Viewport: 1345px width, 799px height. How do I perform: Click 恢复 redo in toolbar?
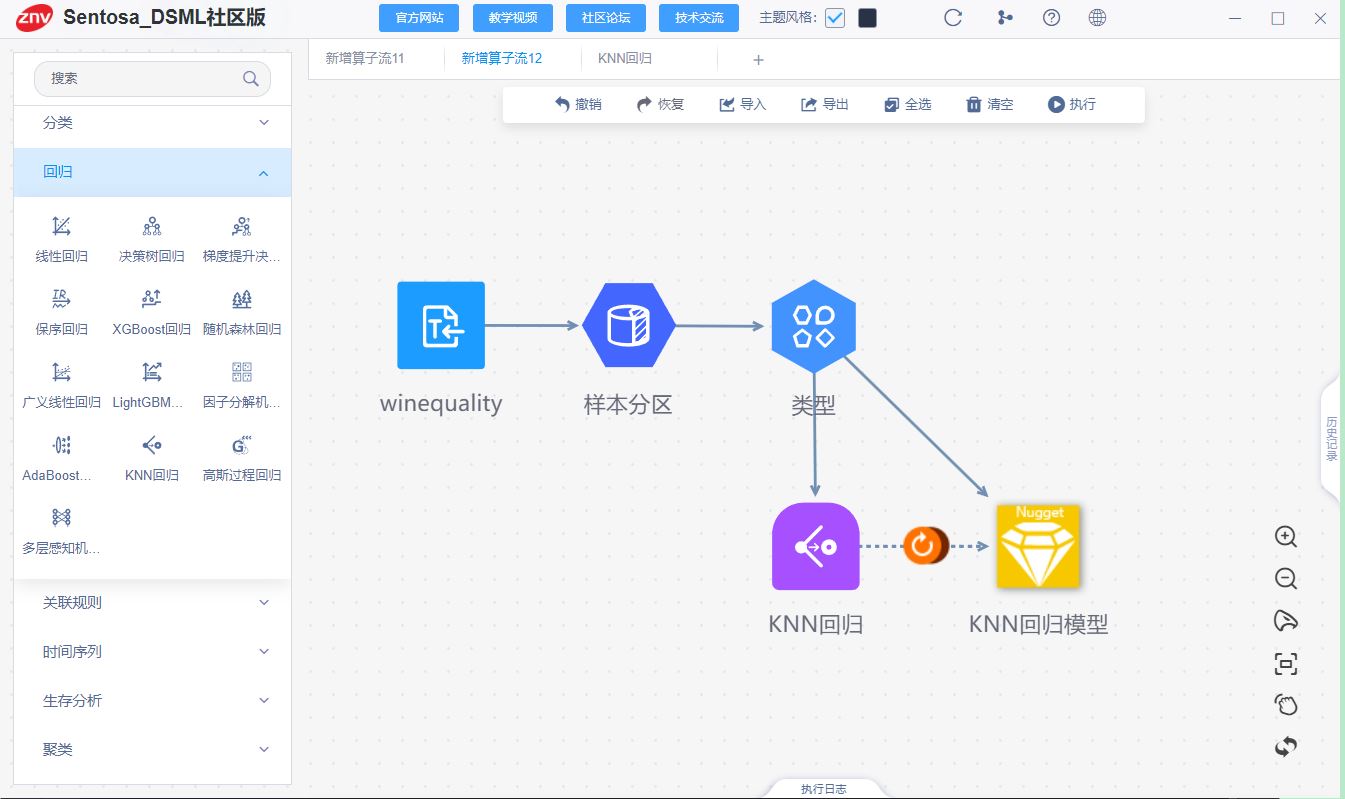tap(660, 104)
